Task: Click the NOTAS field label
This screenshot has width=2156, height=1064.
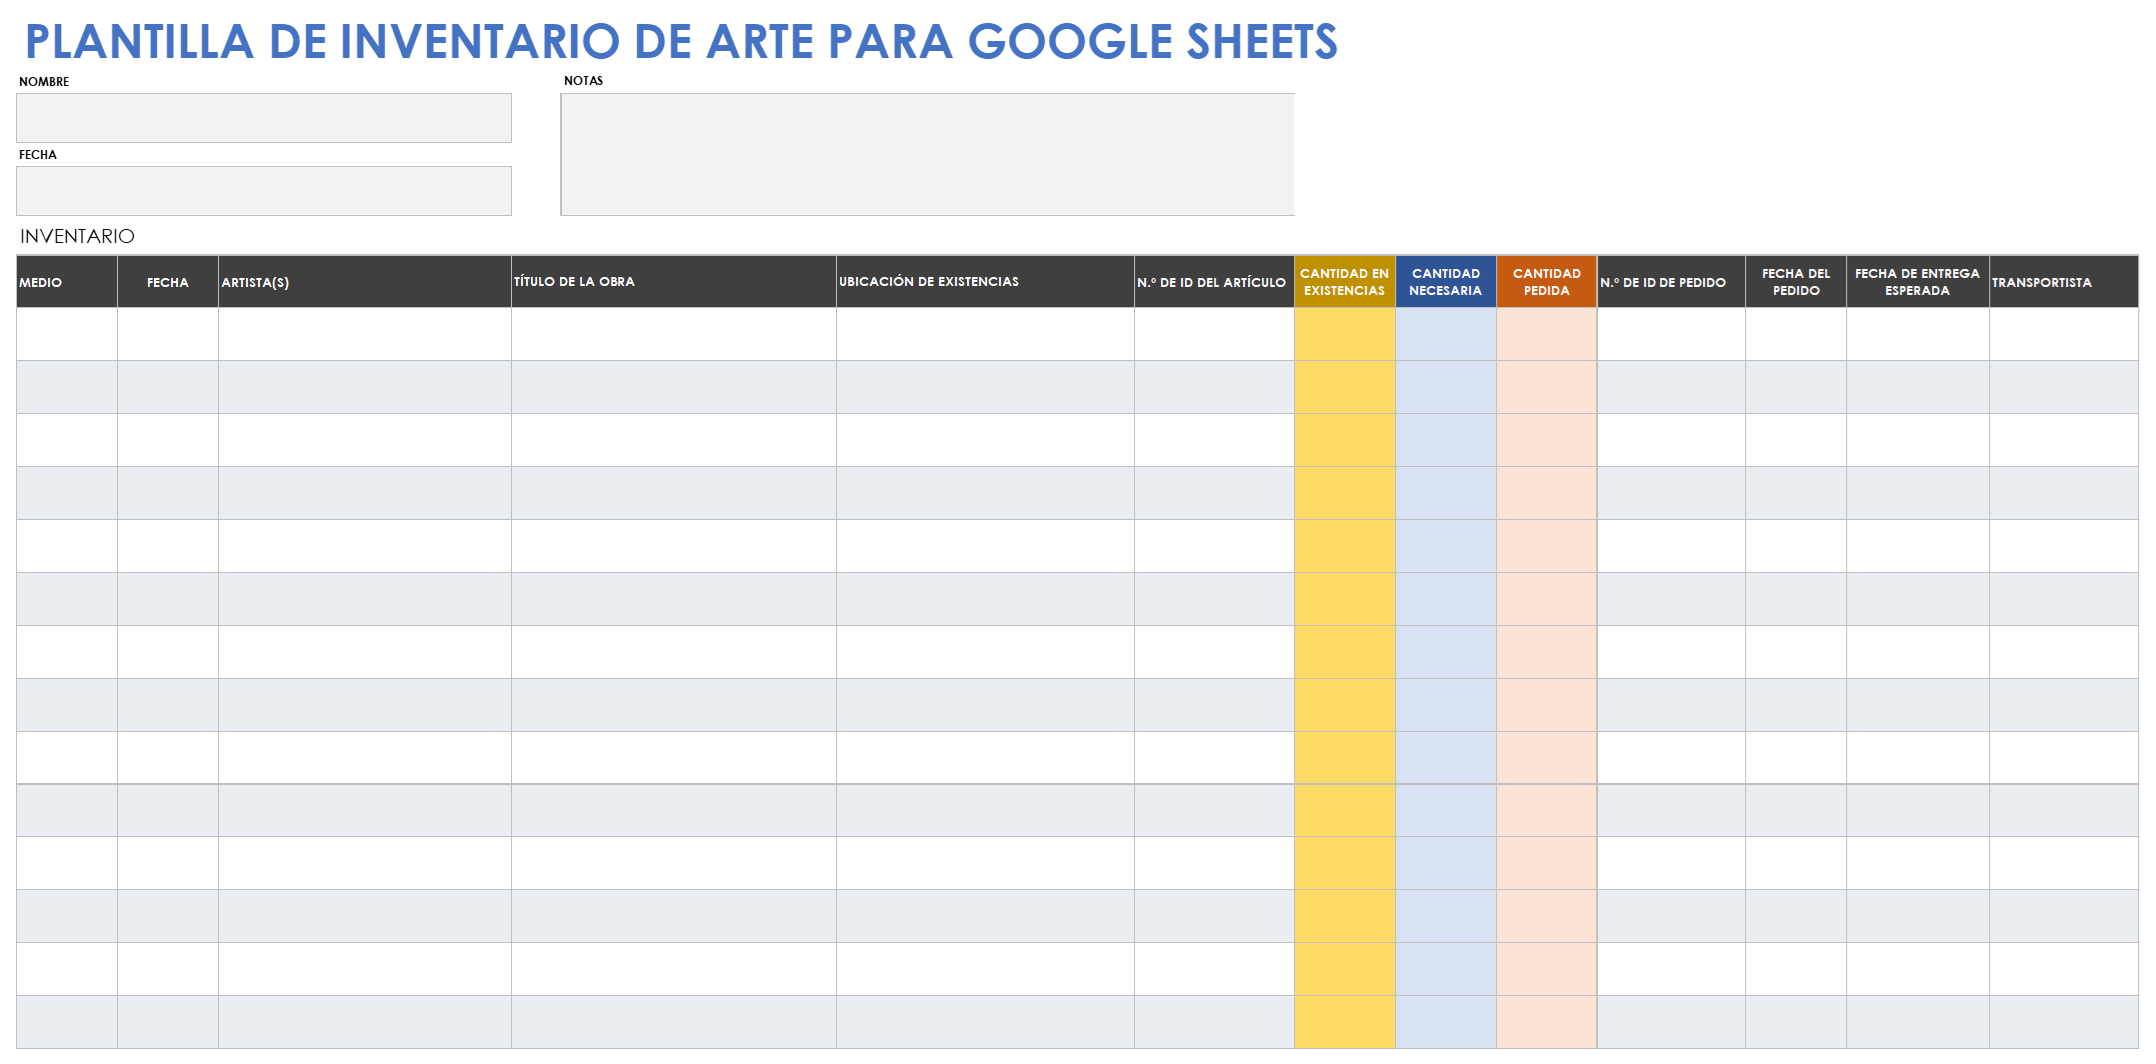Action: coord(583,81)
